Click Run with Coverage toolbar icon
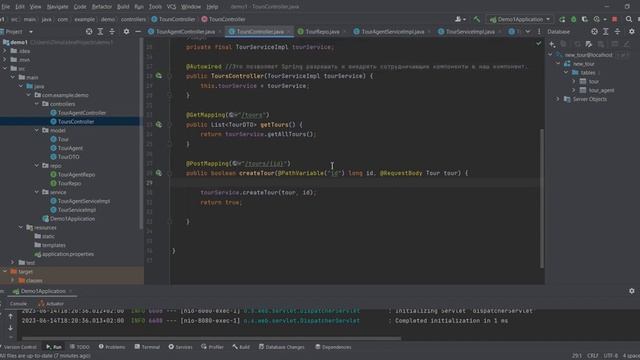Image resolution: width=640 pixels, height=360 pixels. click(x=585, y=19)
